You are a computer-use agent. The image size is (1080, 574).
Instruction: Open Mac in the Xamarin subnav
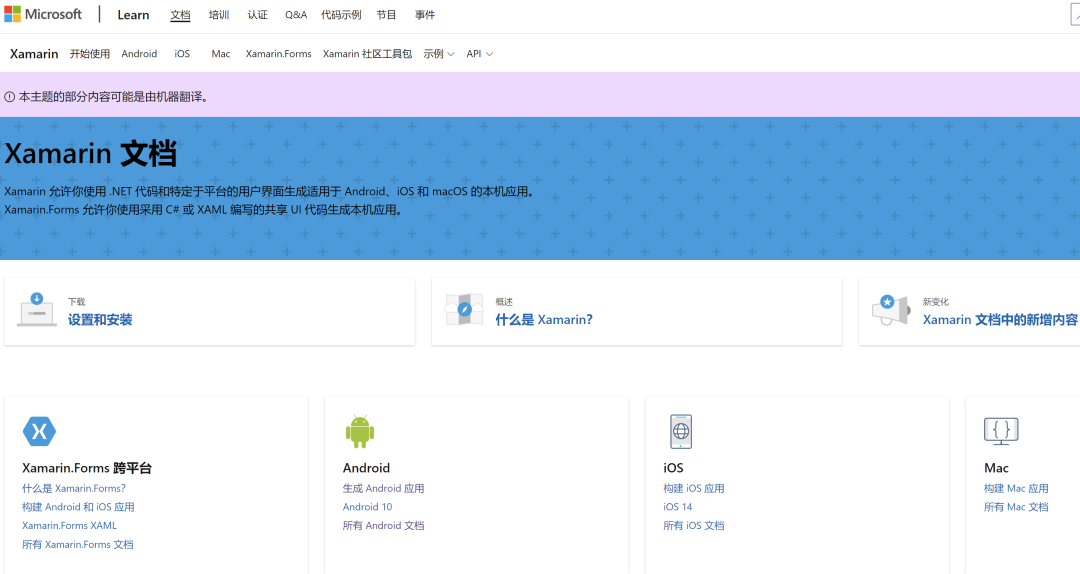[x=220, y=54]
